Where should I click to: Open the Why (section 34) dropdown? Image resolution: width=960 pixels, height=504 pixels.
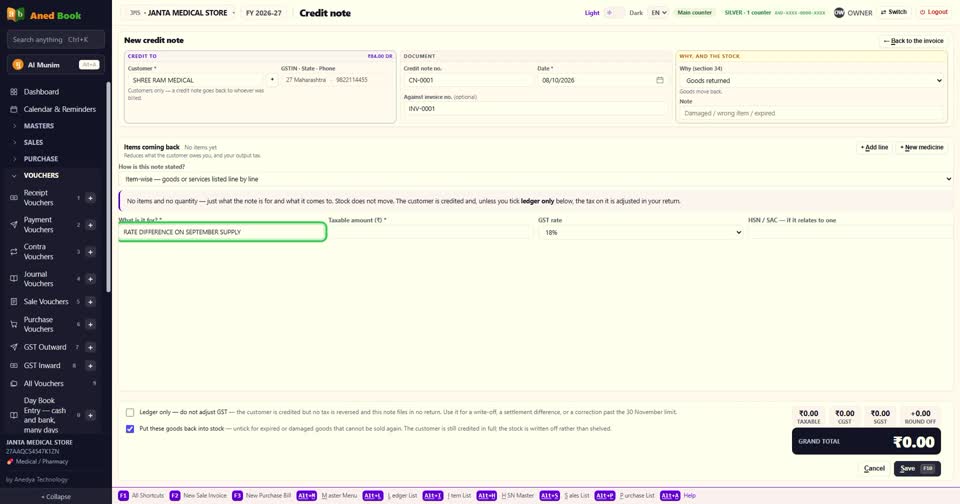811,80
